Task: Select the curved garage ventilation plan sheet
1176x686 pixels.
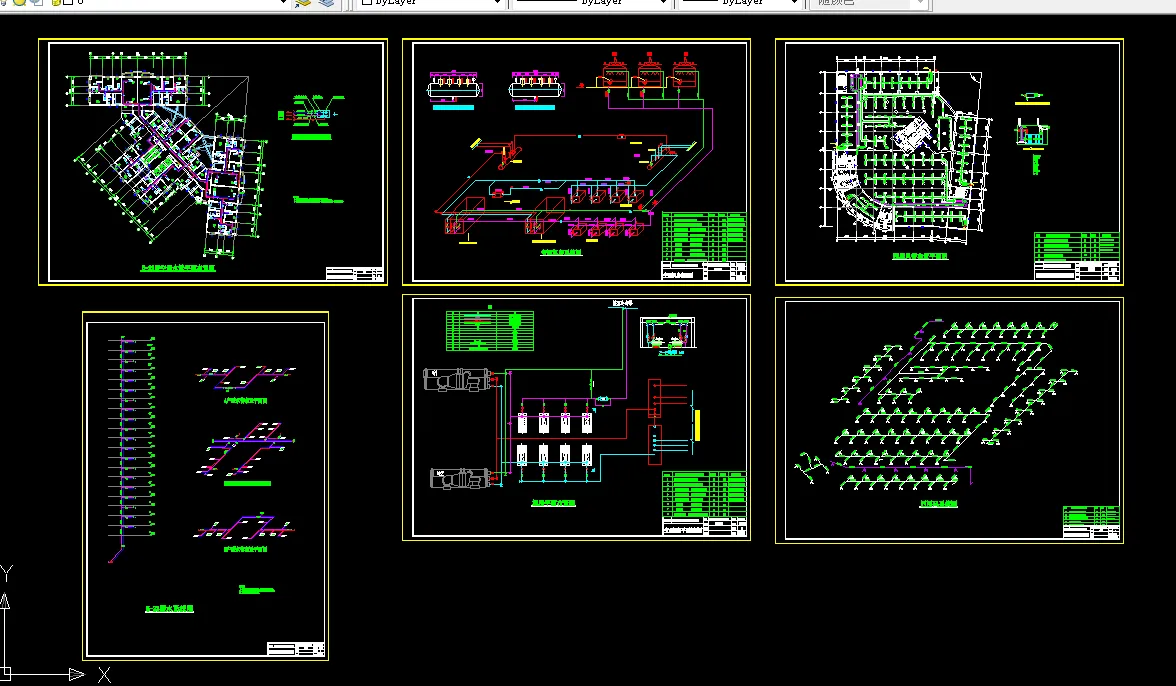Action: (x=949, y=162)
